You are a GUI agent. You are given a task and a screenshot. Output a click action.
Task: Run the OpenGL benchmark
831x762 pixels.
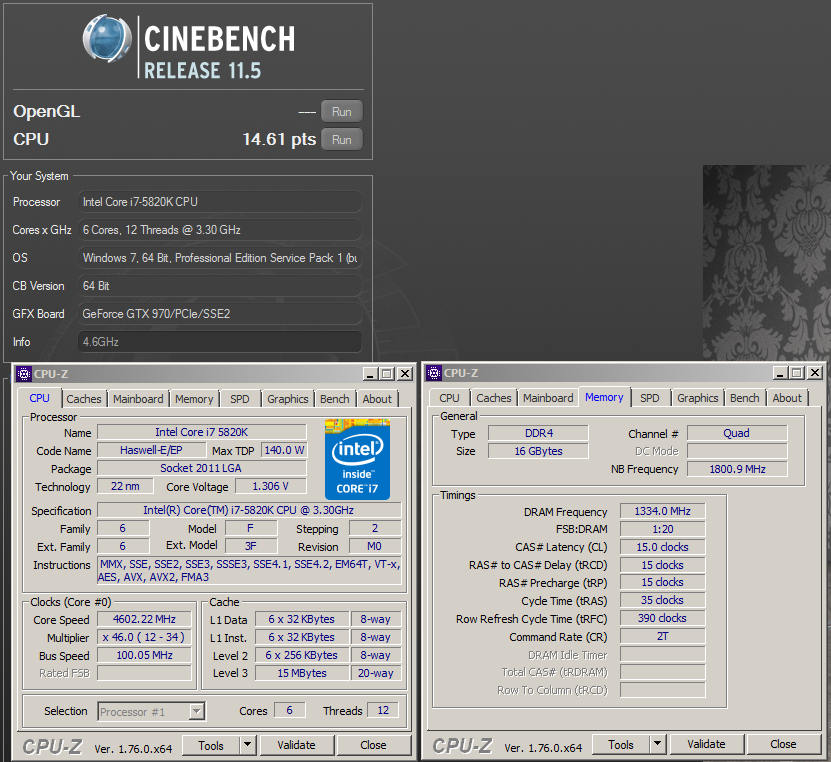pos(342,112)
